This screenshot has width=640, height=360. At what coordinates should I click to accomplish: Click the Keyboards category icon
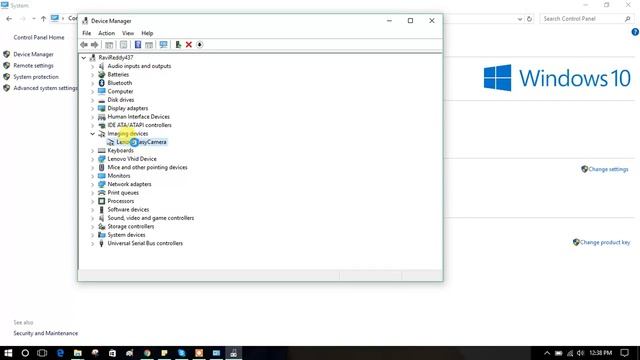coord(102,150)
